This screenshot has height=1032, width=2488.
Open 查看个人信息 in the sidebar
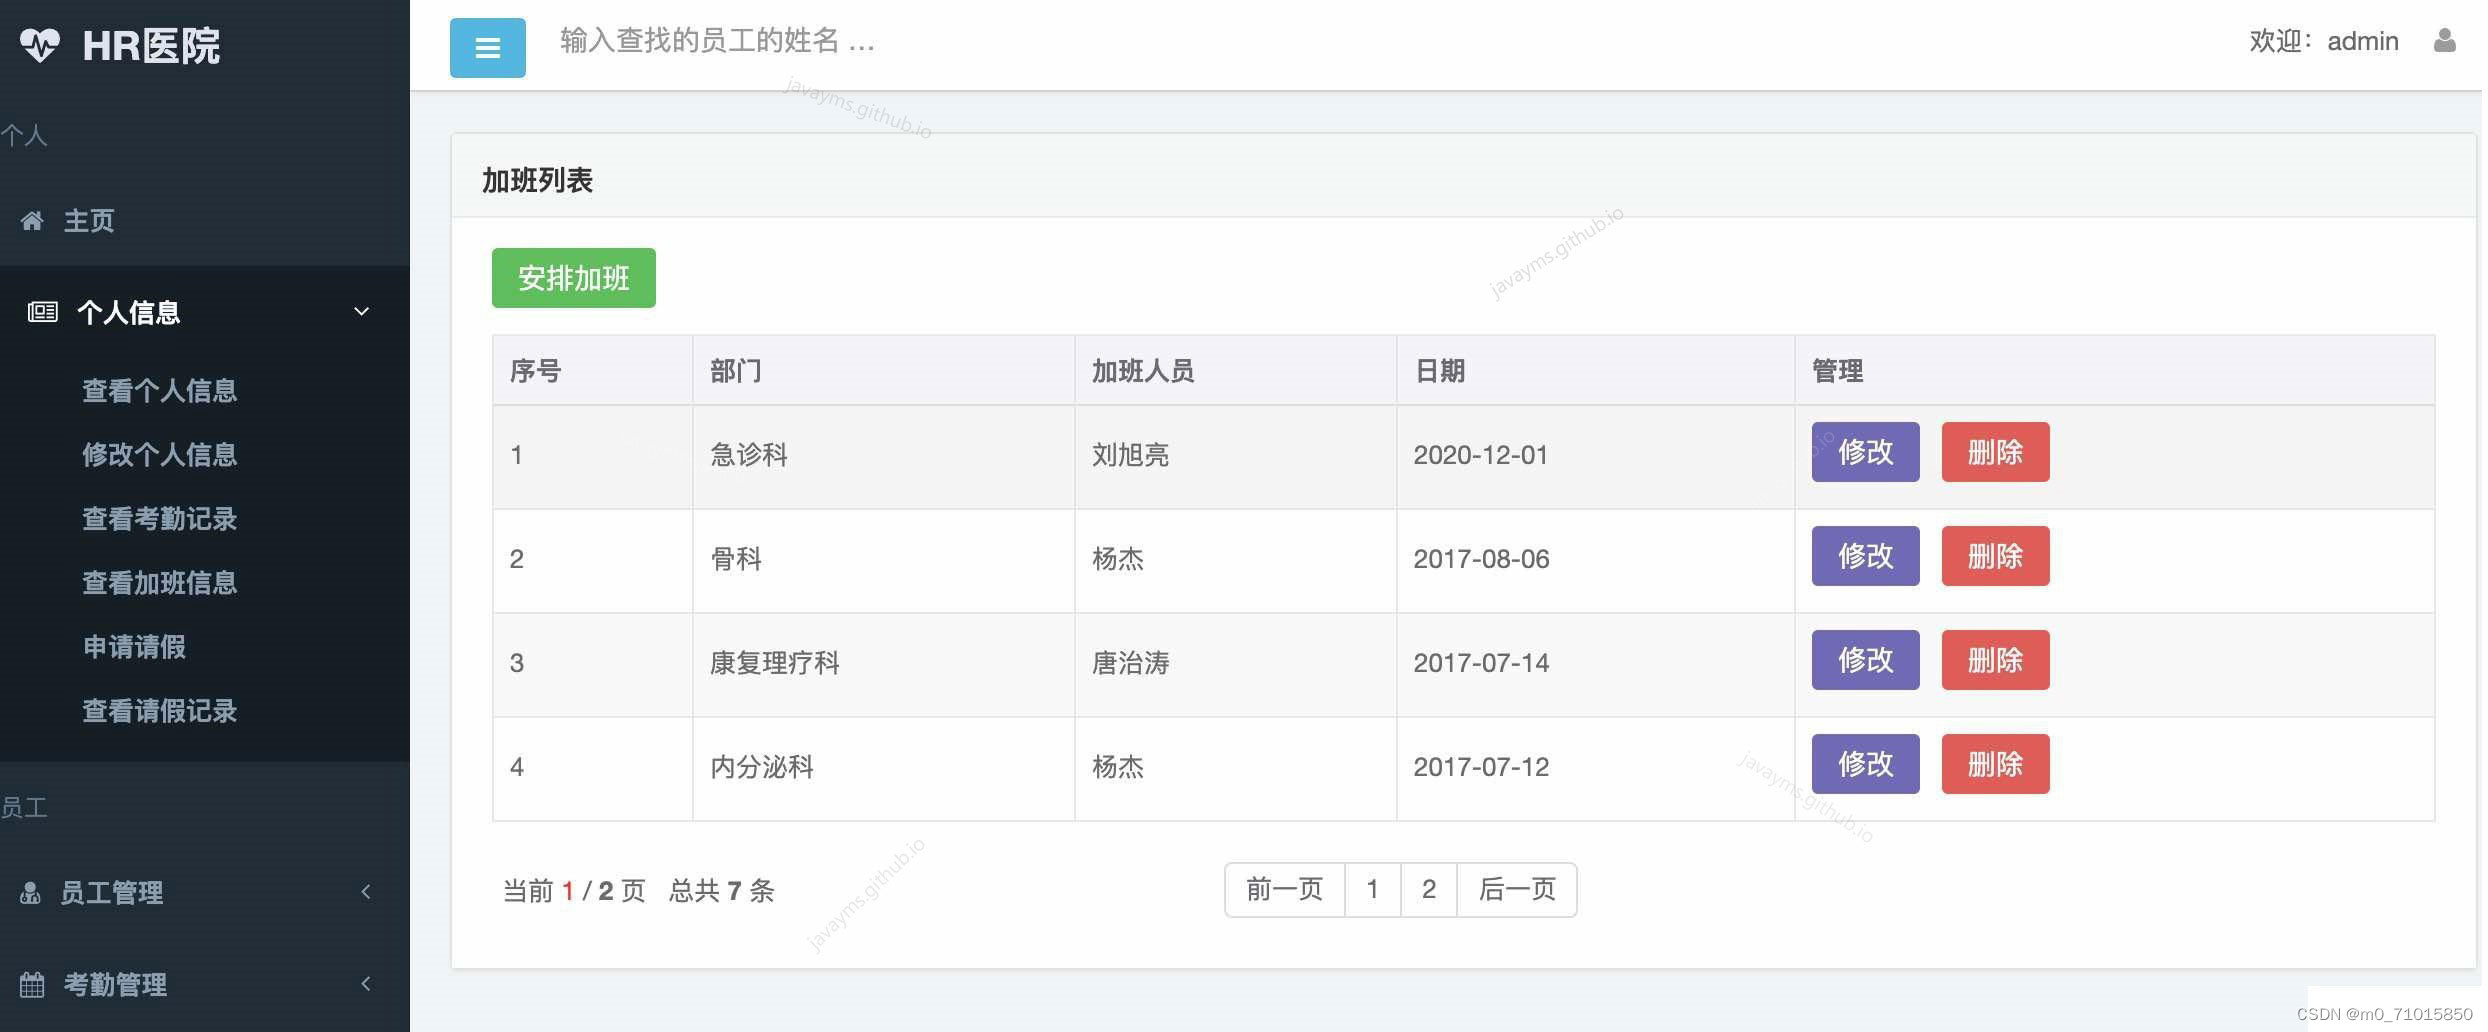pos(159,391)
